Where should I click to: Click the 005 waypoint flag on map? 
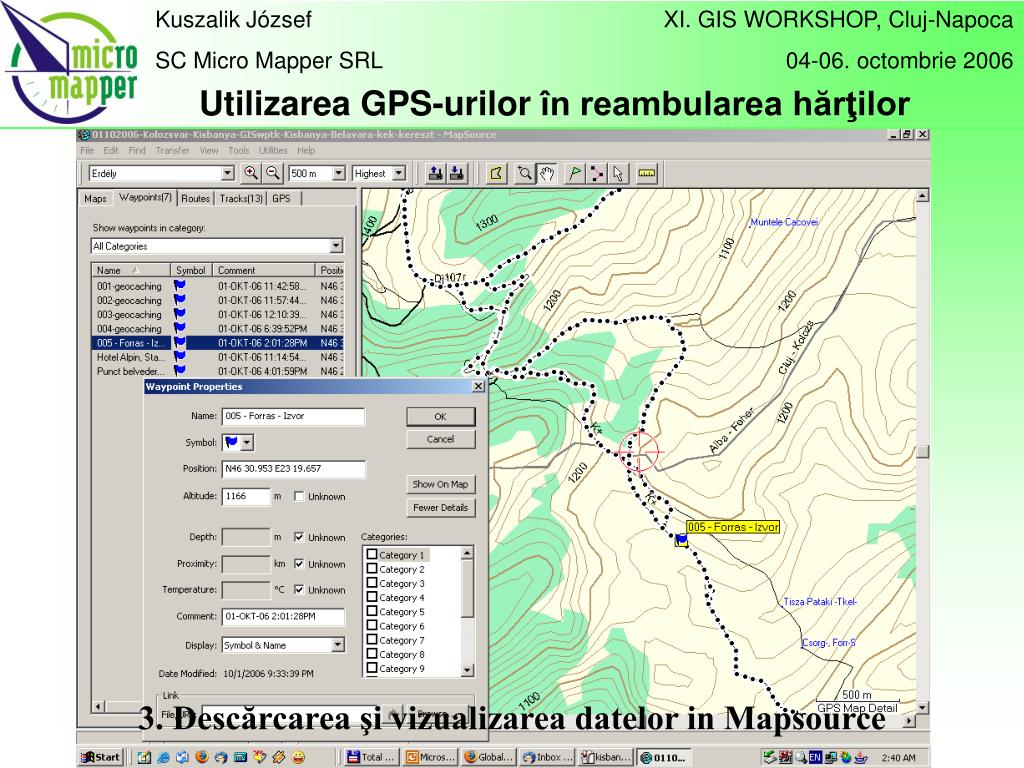[x=681, y=540]
